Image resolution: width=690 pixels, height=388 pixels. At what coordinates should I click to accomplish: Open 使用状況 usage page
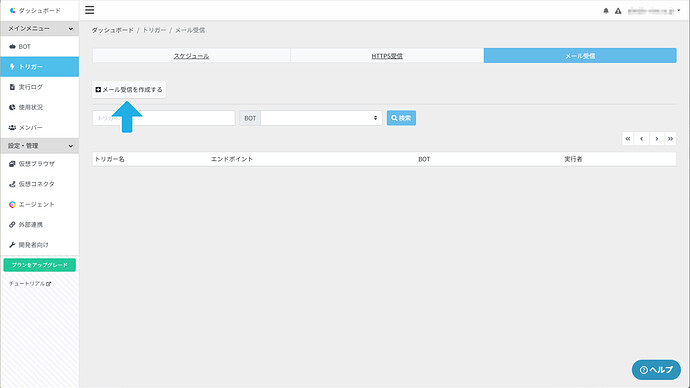[40, 107]
